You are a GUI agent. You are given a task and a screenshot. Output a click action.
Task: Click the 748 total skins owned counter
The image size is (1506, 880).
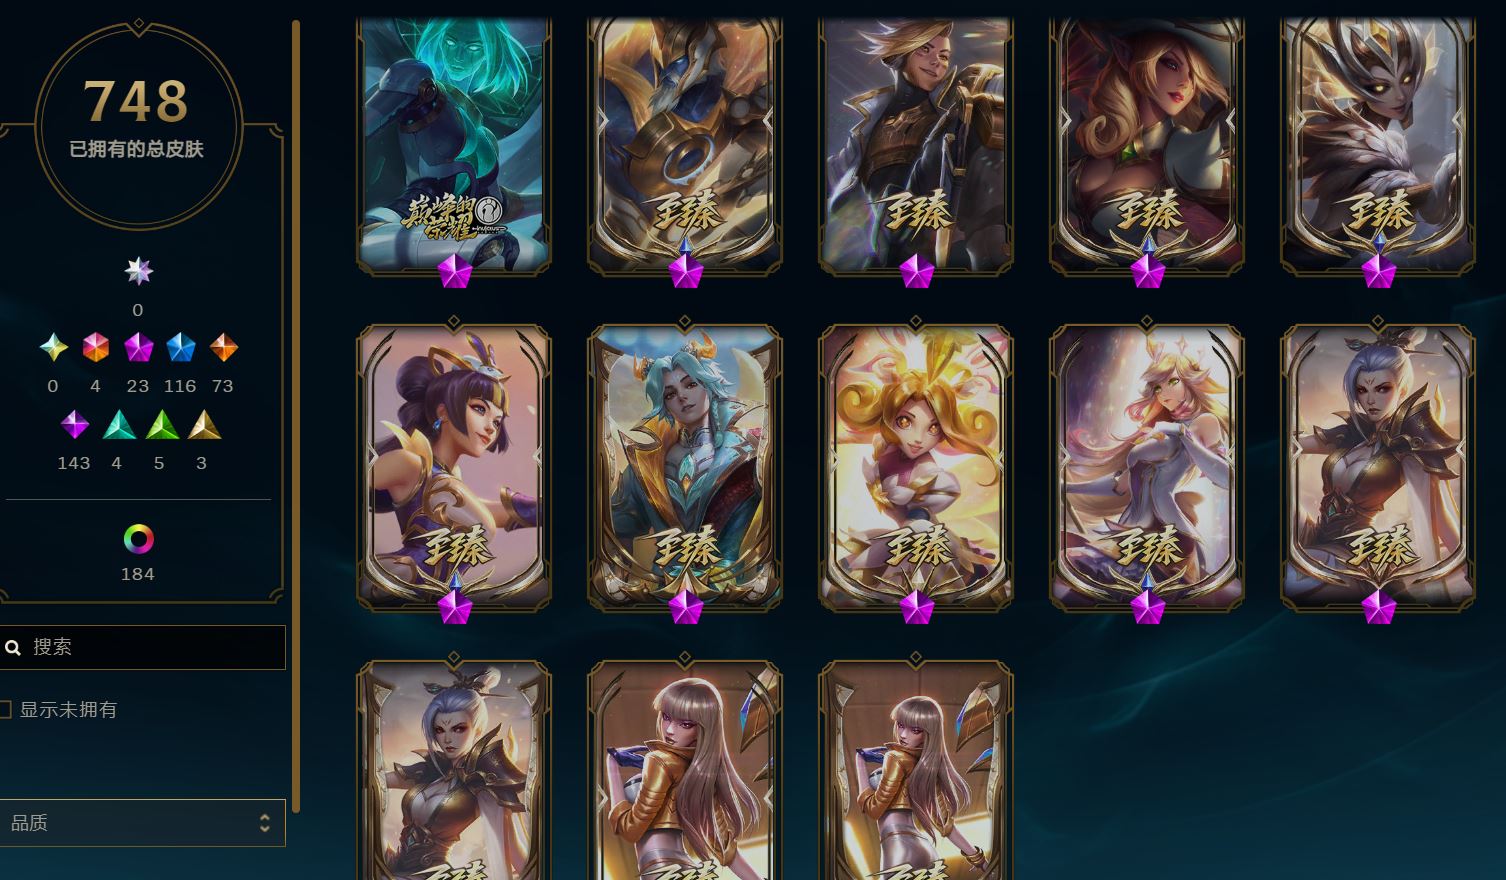coord(137,100)
